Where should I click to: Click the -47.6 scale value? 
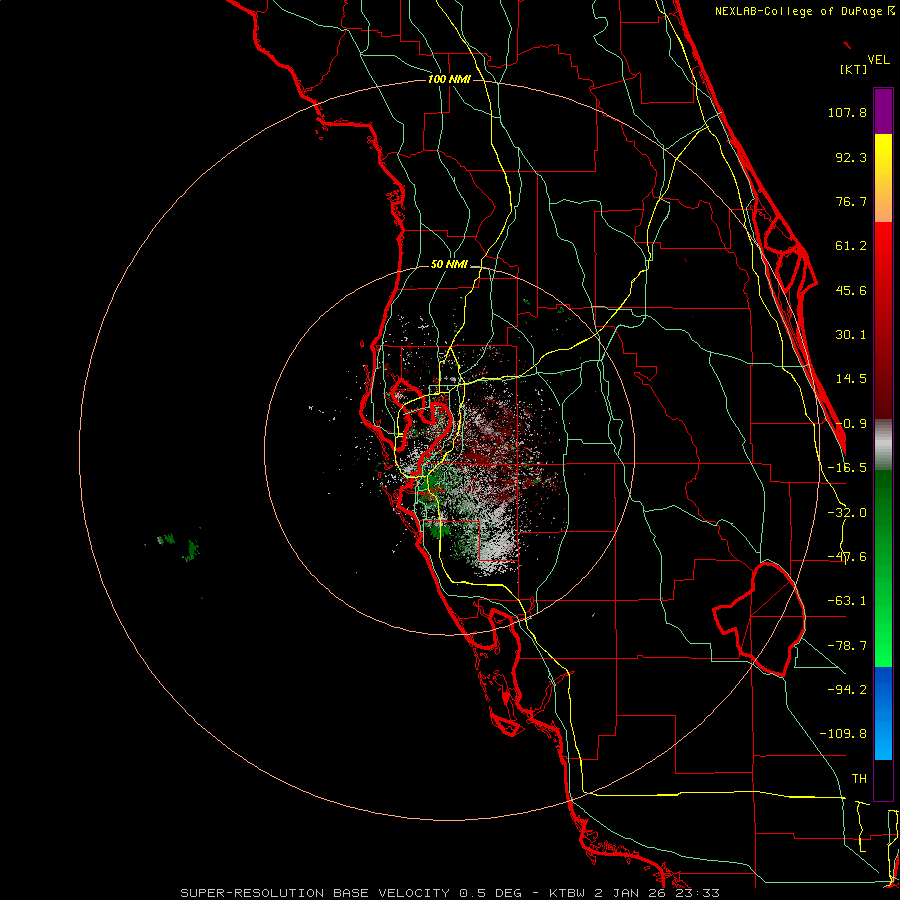coord(847,557)
